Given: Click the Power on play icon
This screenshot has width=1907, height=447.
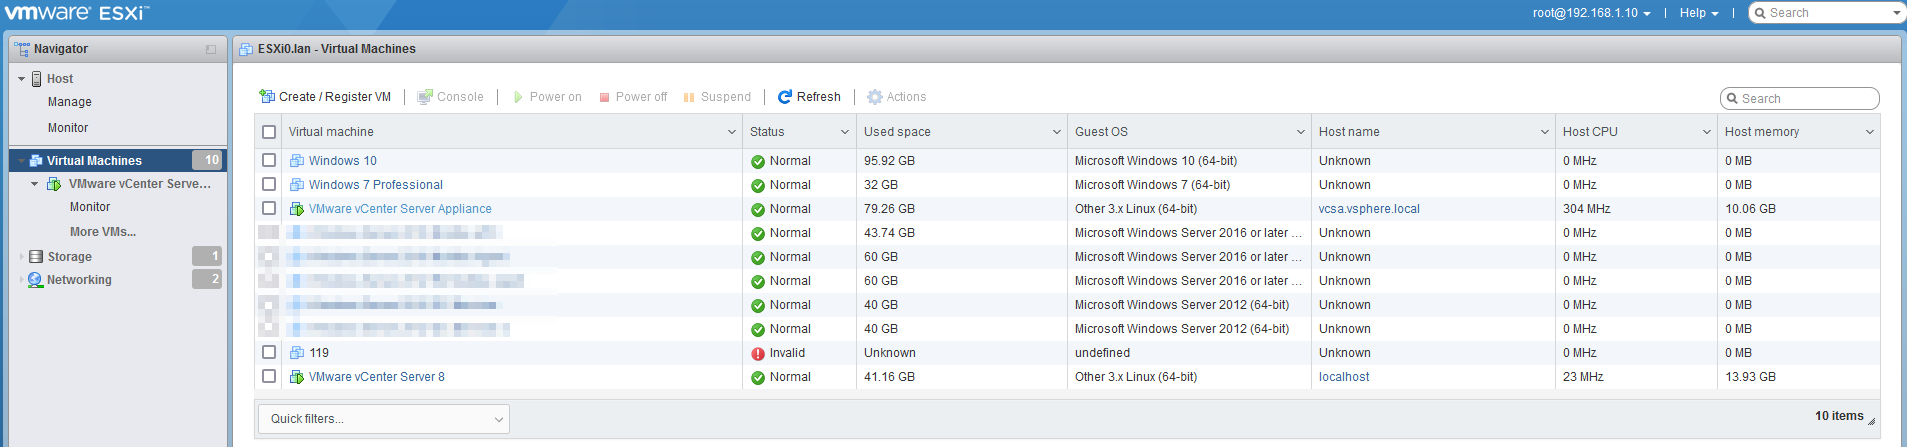Looking at the screenshot, I should coord(518,97).
